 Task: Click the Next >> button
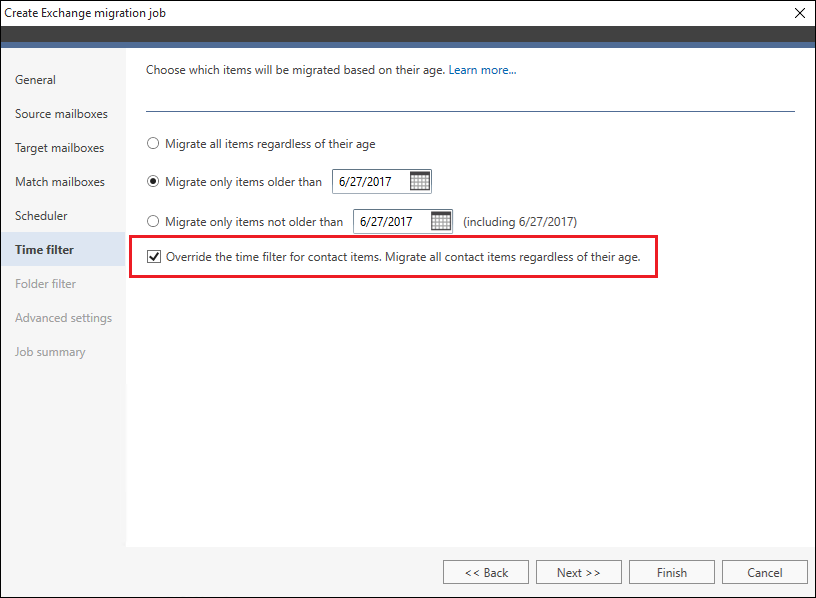coord(579,572)
